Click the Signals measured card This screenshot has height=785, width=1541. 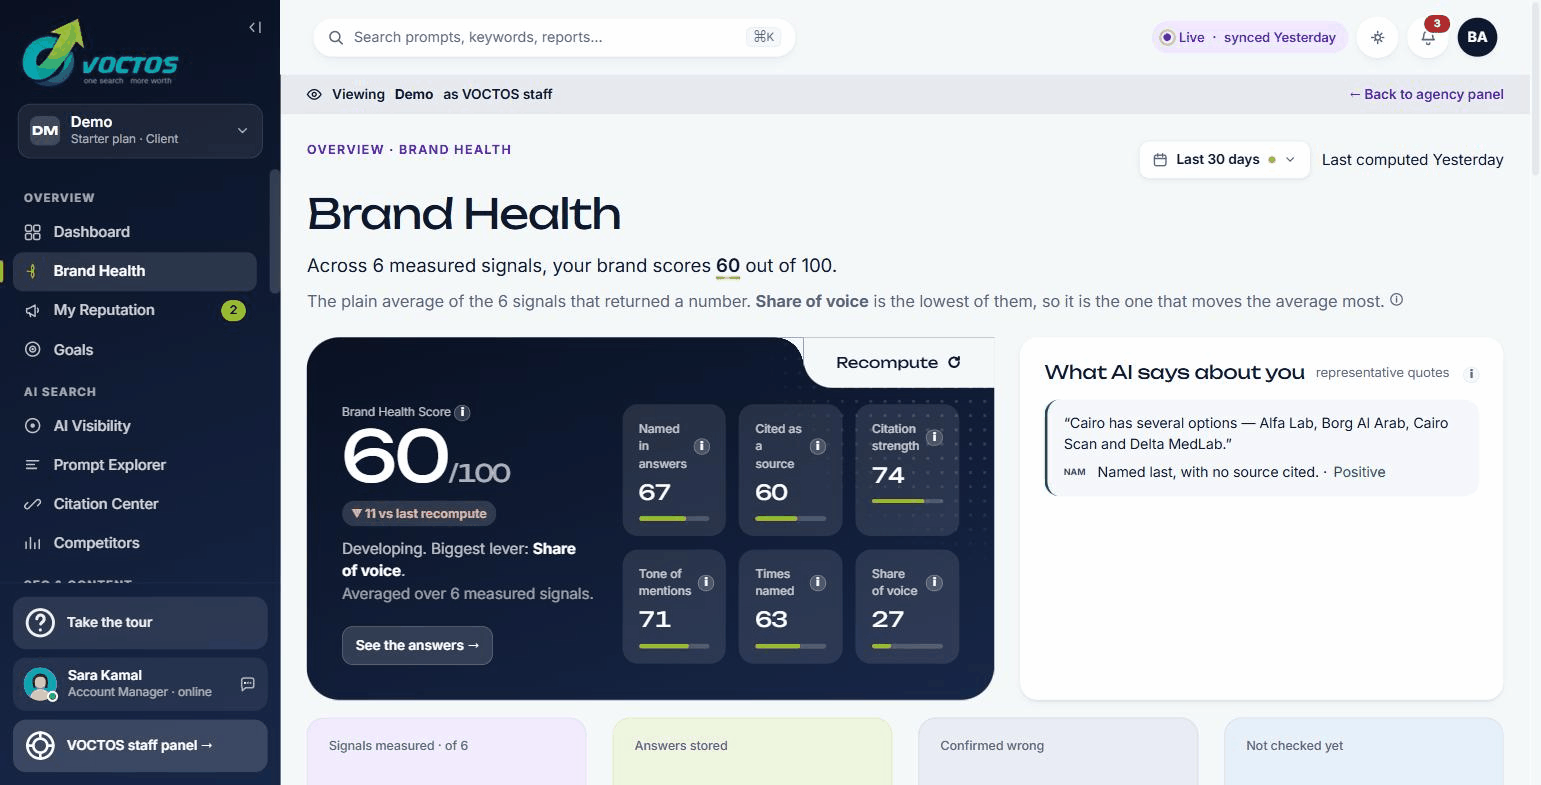pos(446,751)
